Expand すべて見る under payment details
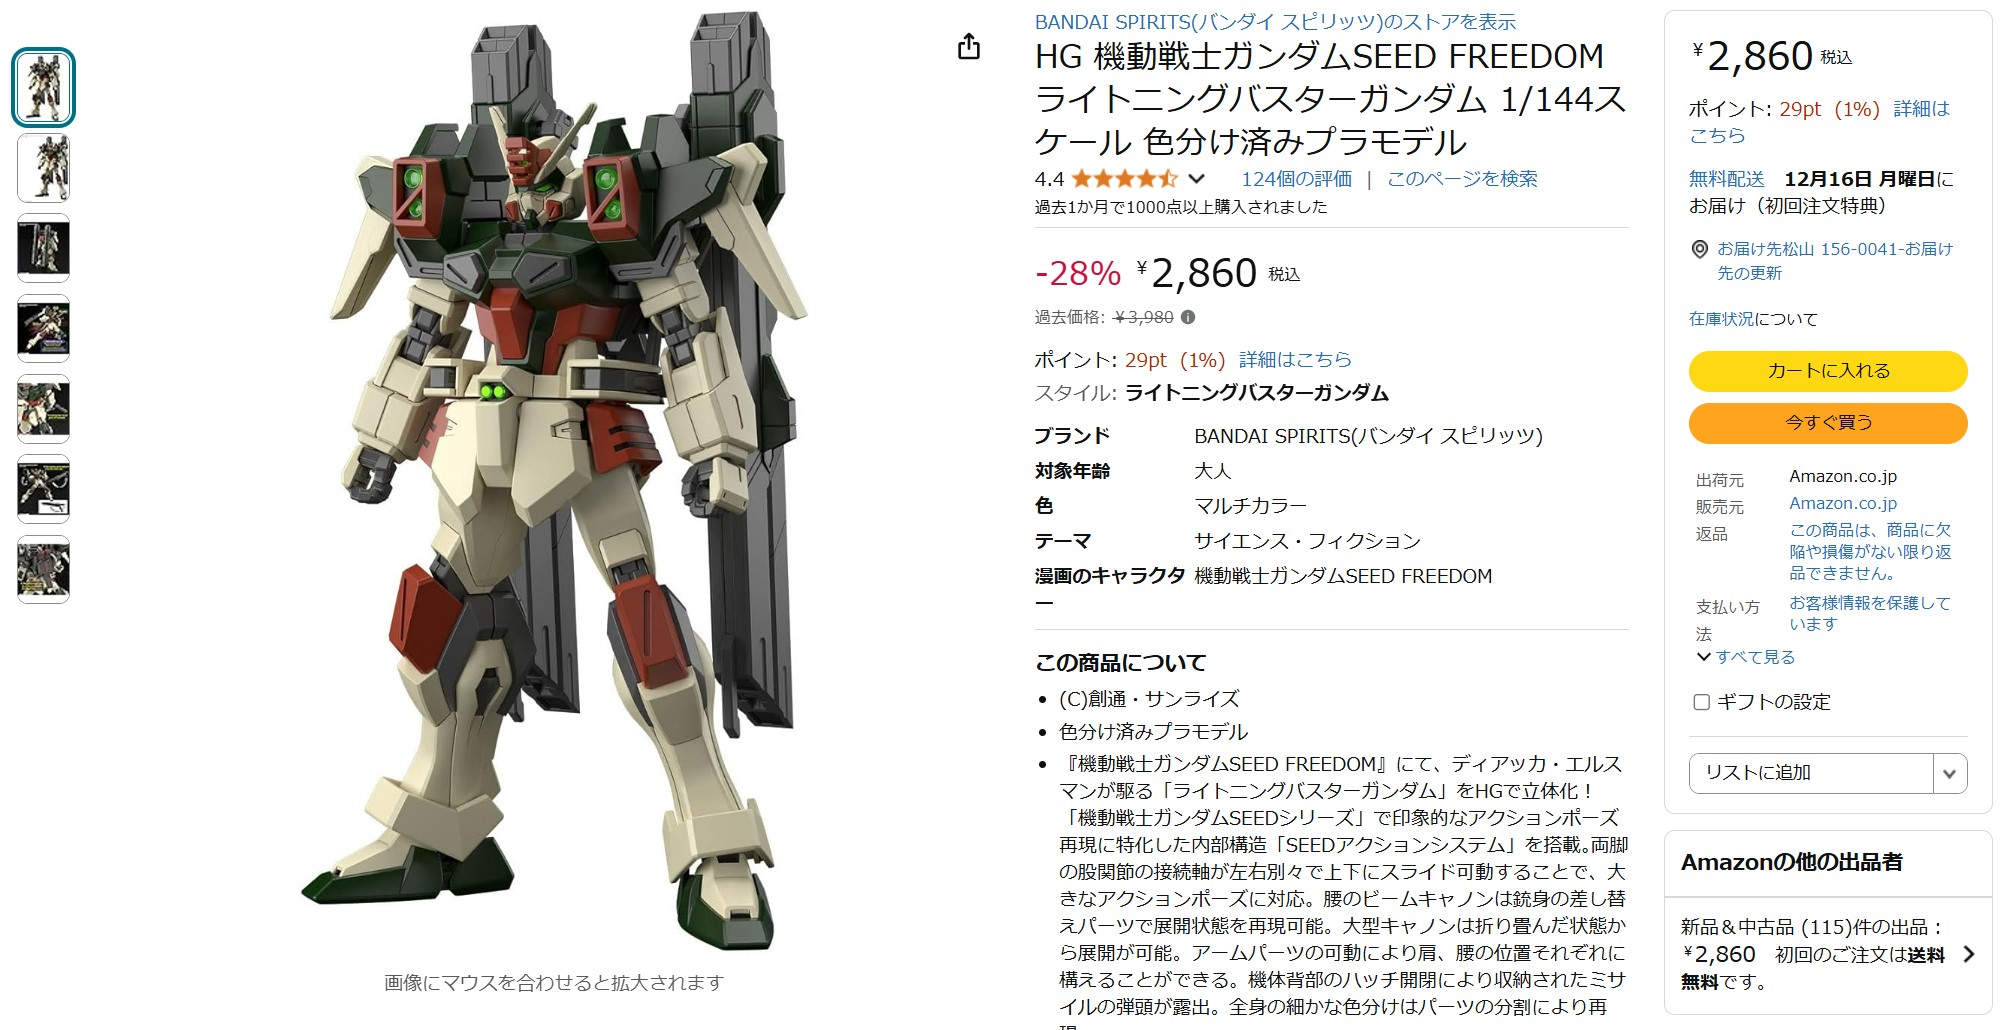This screenshot has height=1030, width=2010. coord(1746,657)
